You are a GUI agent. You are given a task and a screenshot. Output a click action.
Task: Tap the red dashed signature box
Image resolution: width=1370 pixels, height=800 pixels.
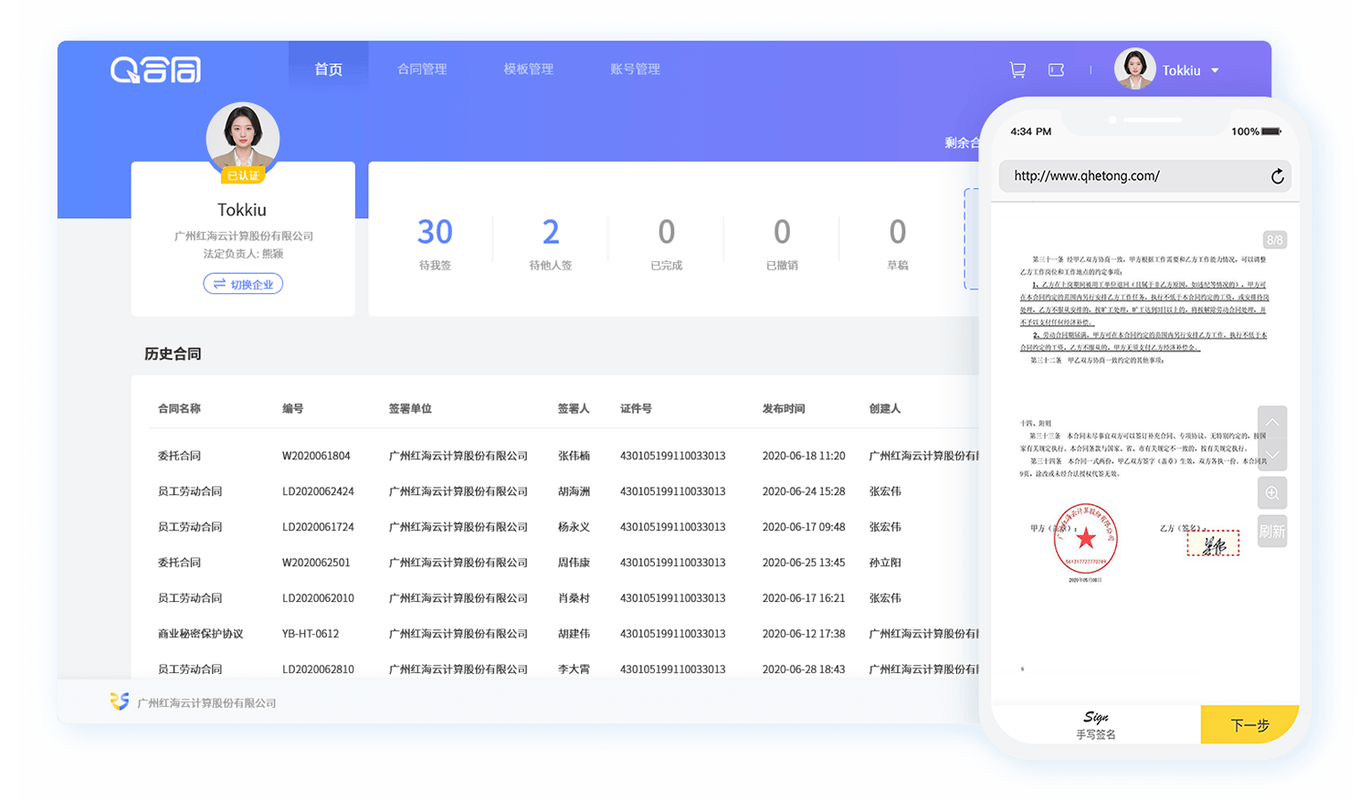[1213, 543]
